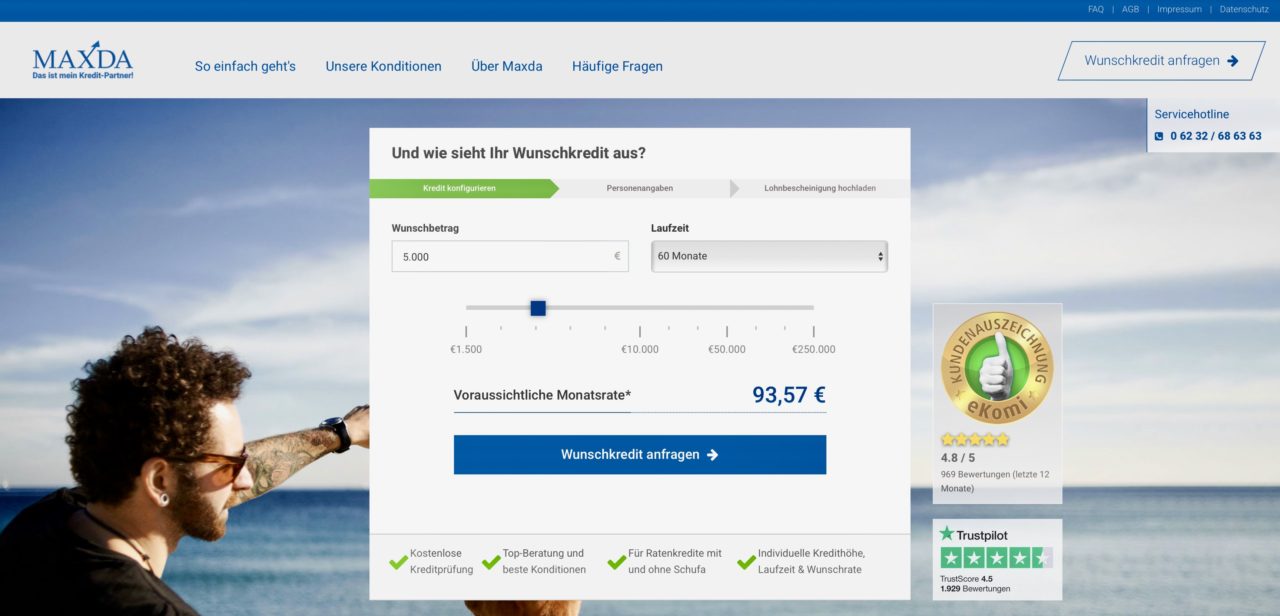
Task: Click the €250.000 slider label
Action: (814, 349)
